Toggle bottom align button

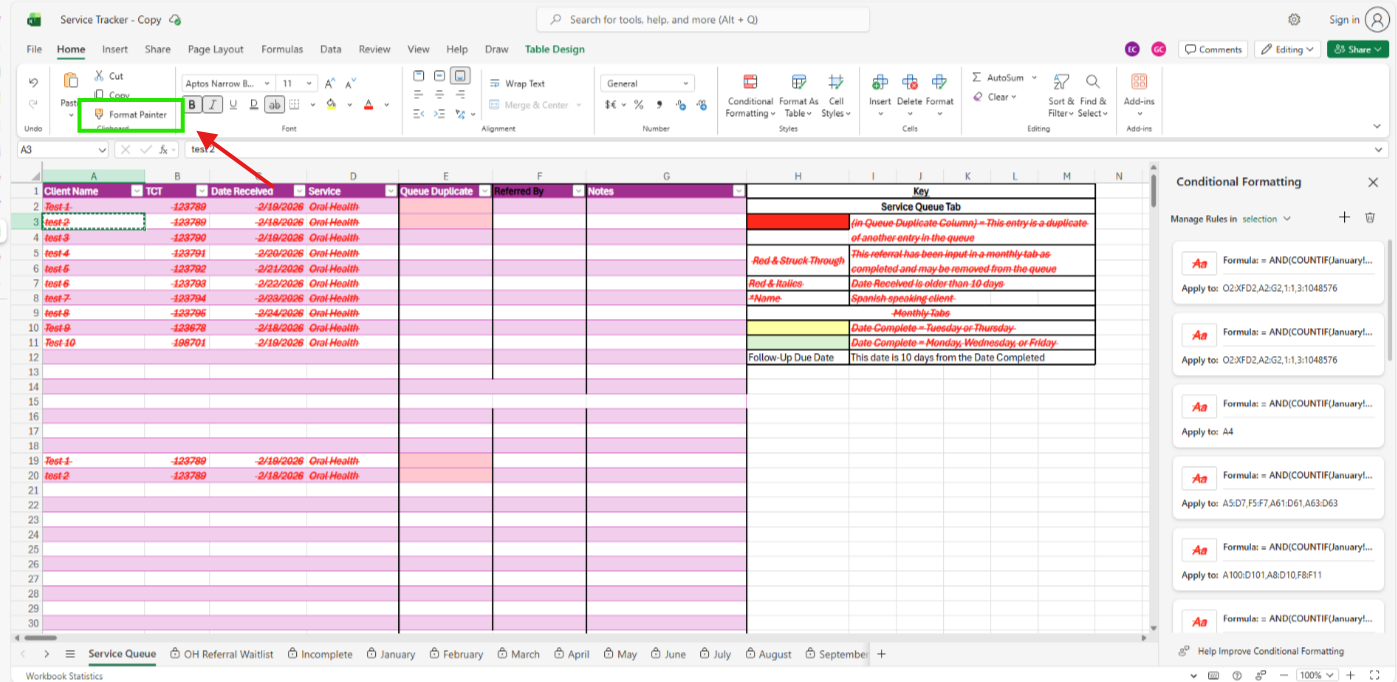click(x=460, y=75)
